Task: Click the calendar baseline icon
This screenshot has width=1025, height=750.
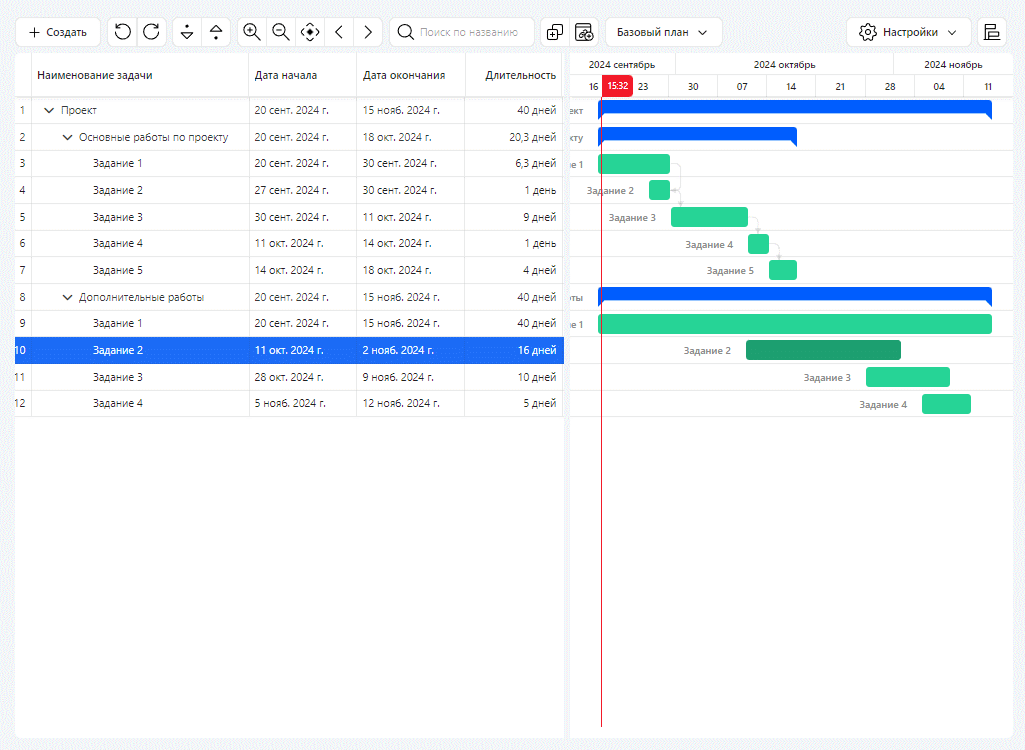Action: [584, 32]
